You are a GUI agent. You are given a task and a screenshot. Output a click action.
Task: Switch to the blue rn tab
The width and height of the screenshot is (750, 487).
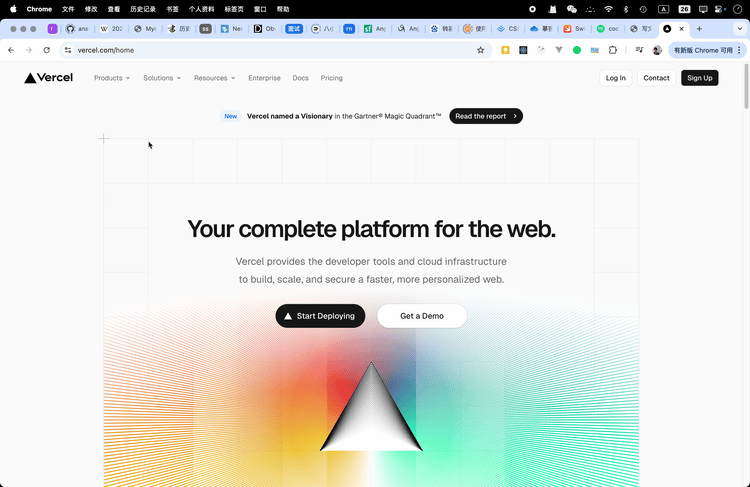tap(349, 29)
